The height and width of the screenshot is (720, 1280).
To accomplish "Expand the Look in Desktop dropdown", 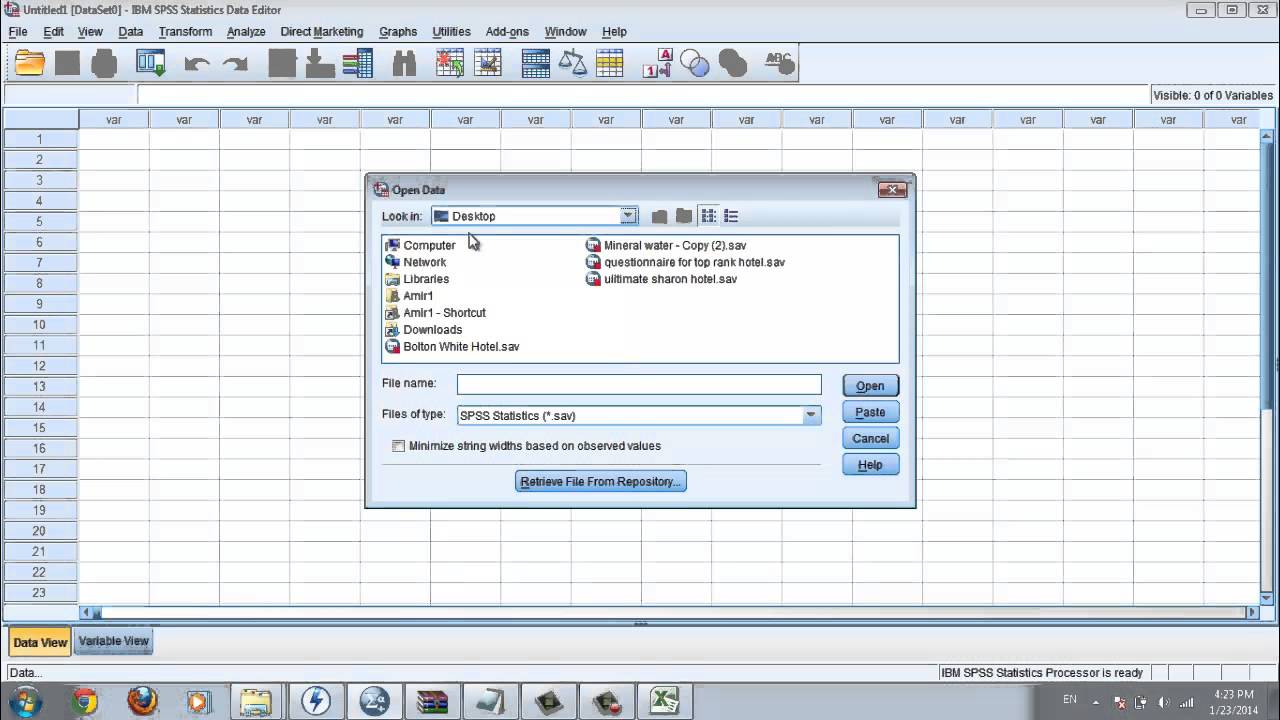I will tap(628, 216).
